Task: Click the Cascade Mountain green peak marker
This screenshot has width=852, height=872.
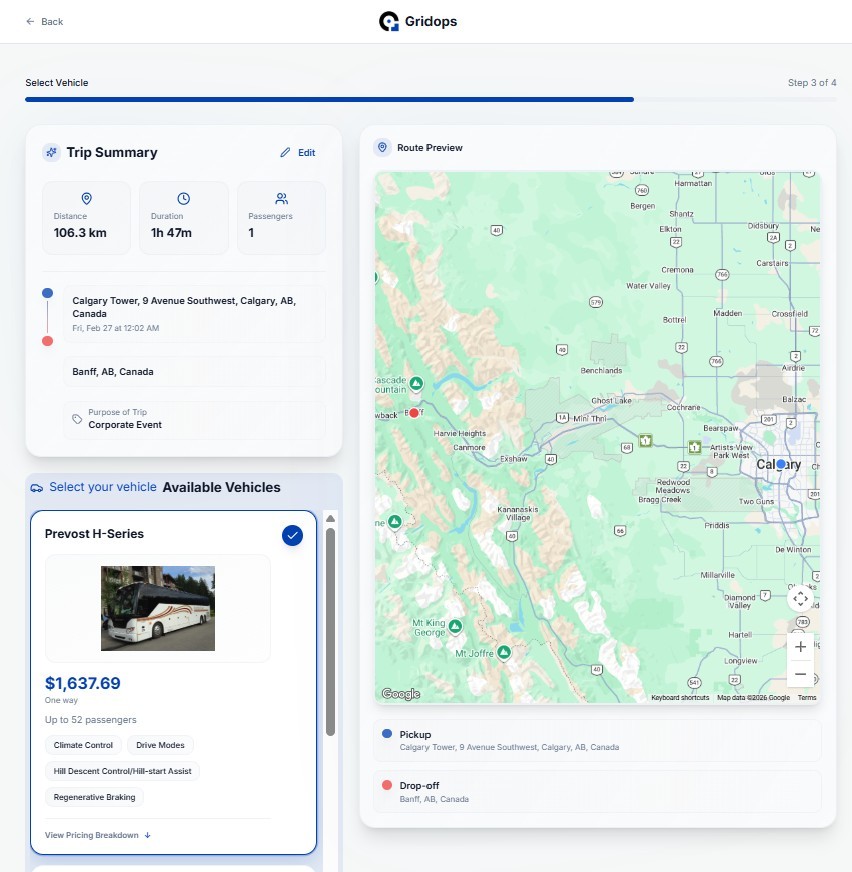Action: 416,383
